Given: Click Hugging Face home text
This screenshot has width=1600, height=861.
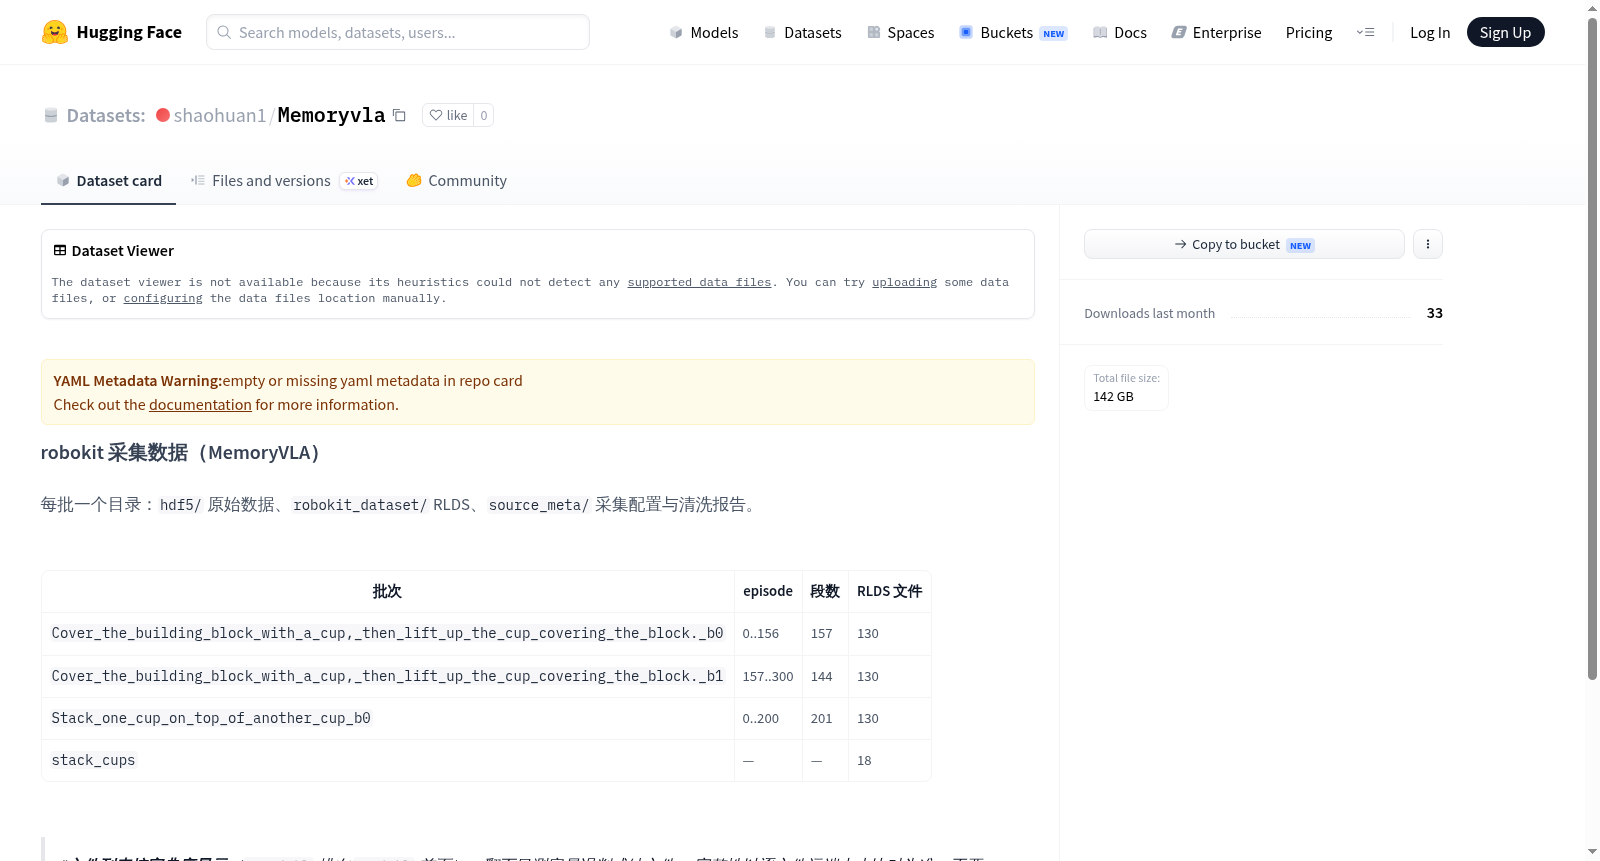Looking at the screenshot, I should point(129,32).
